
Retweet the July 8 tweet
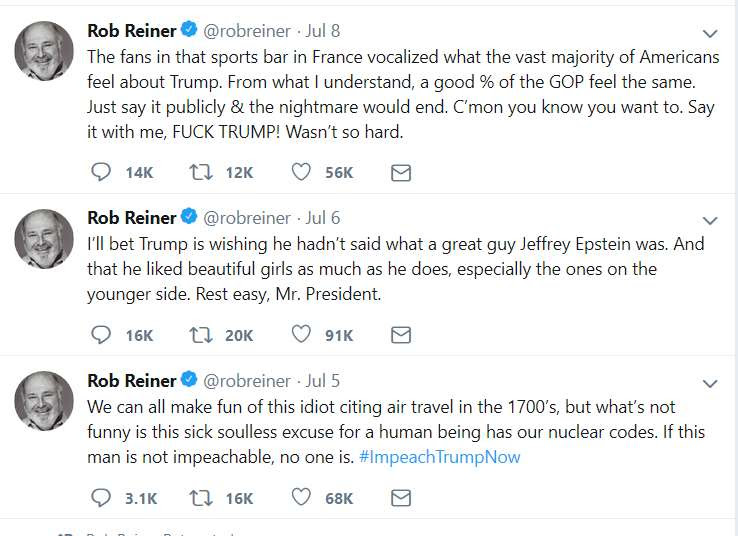(x=199, y=172)
